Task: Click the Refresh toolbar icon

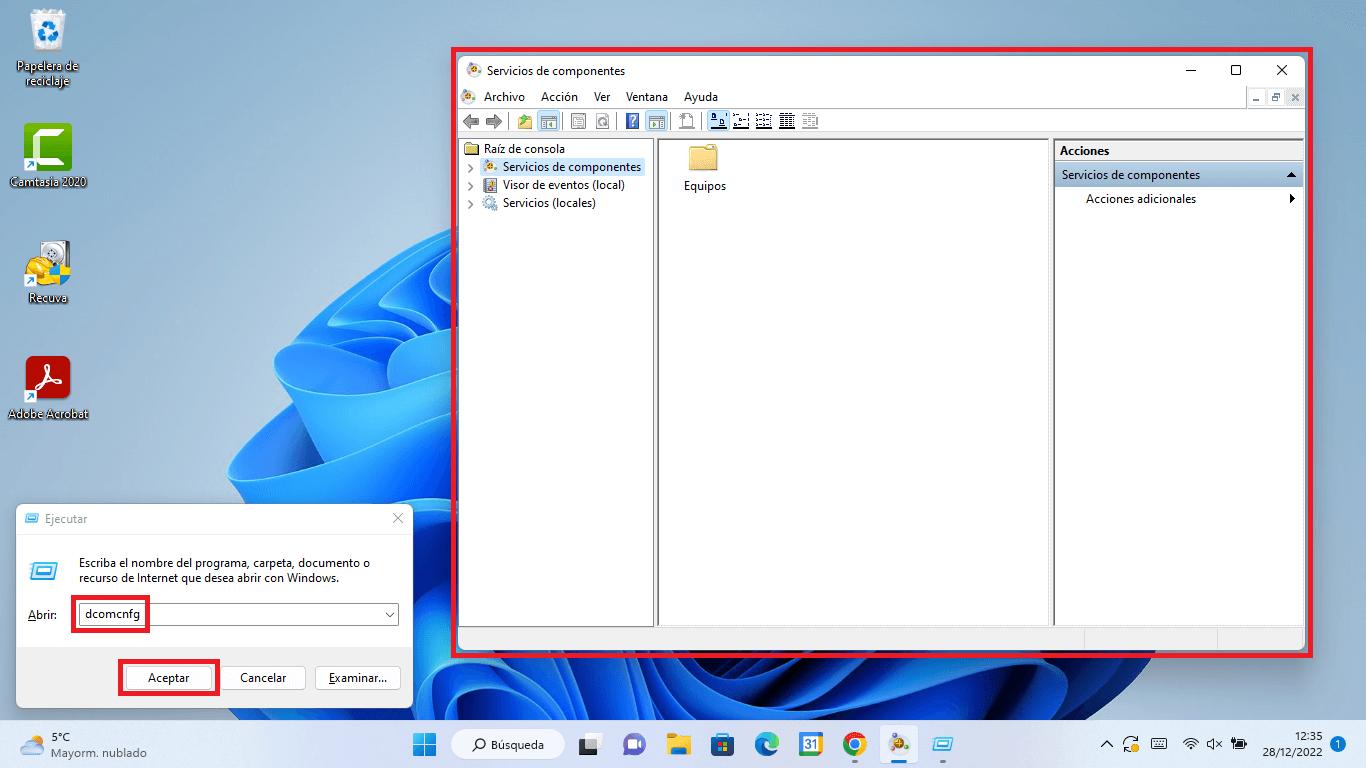Action: (x=602, y=121)
